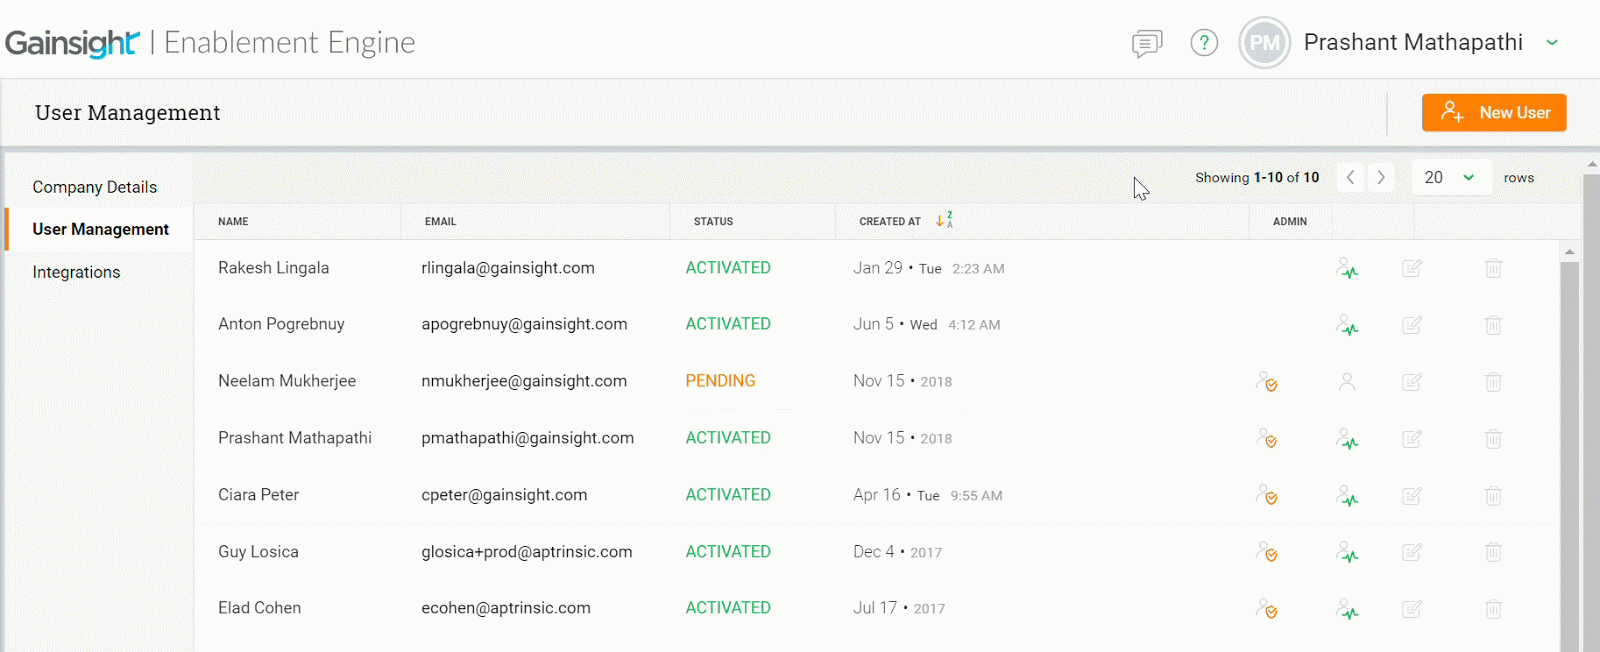Click the email ecohen@aptrinsic.com
Viewport: 1600px width, 652px height.
(x=506, y=608)
